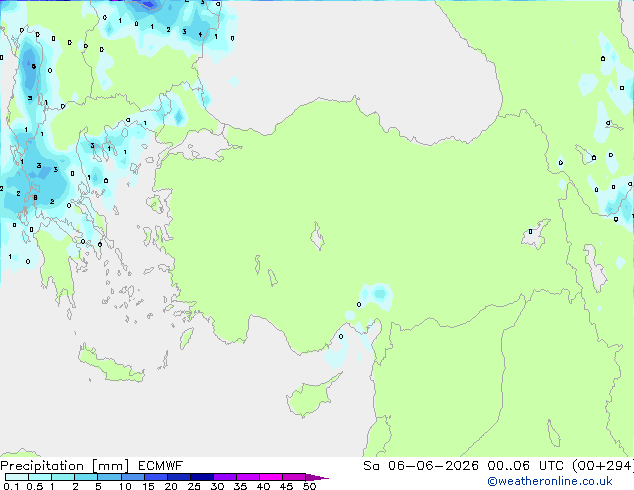
Task: Click the '25' legend scale label
Action: click(x=194, y=486)
